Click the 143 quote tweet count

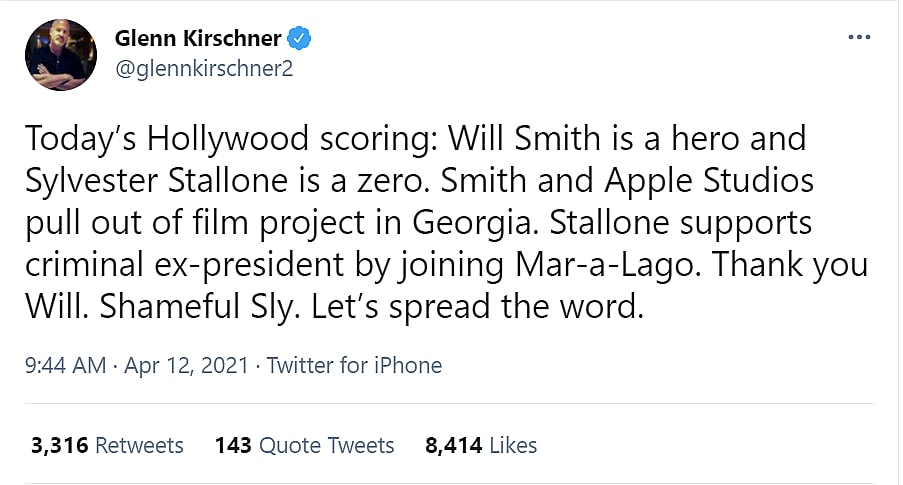[232, 445]
